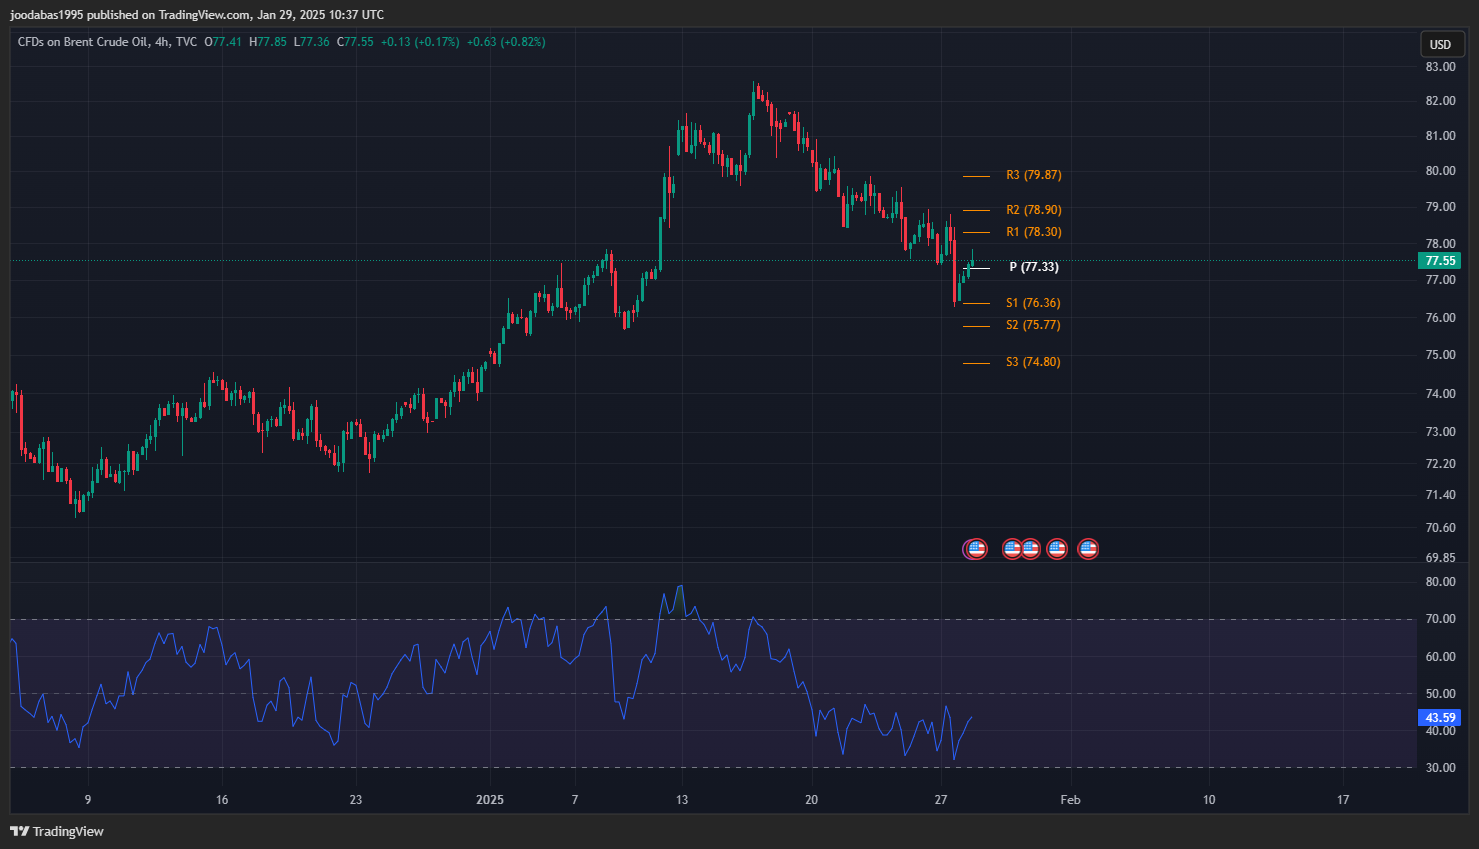The image size is (1479, 849).
Task: Click the second US flag event icon from left
Action: (1012, 548)
